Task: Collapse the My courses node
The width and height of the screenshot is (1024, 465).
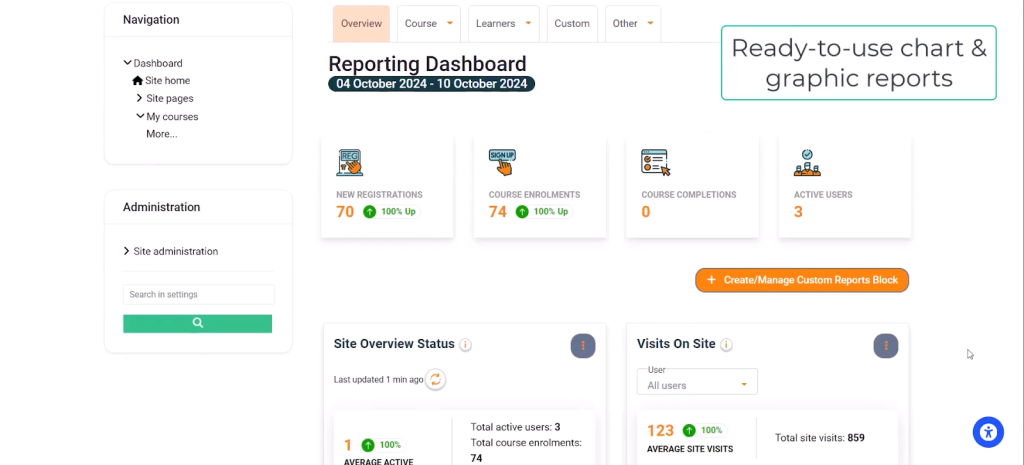Action: click(140, 116)
